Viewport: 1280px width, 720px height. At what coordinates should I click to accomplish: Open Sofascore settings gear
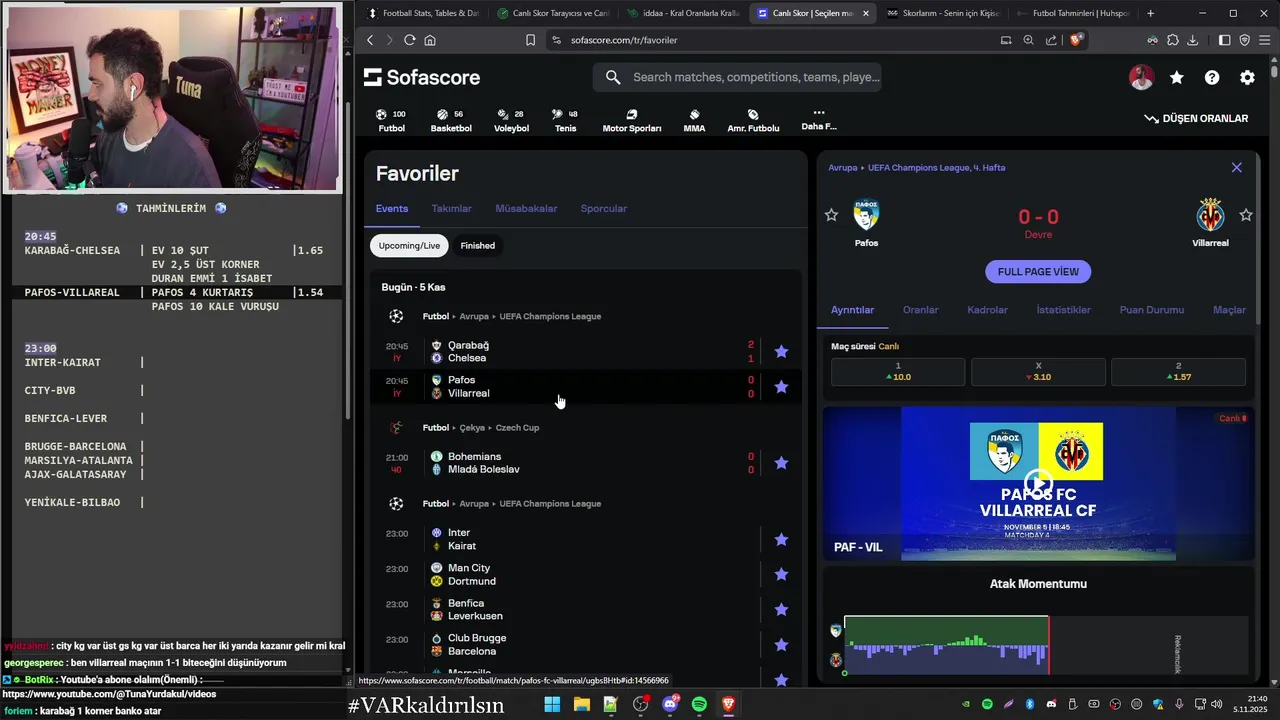pyautogui.click(x=1247, y=77)
